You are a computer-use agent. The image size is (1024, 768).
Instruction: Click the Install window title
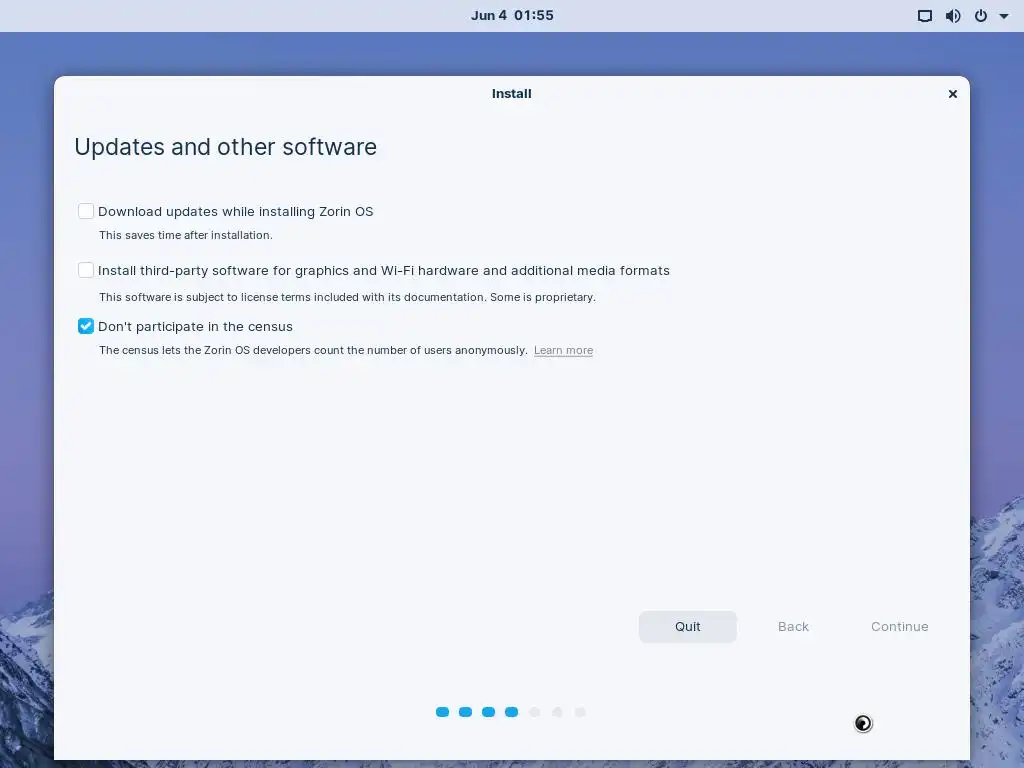click(x=511, y=94)
